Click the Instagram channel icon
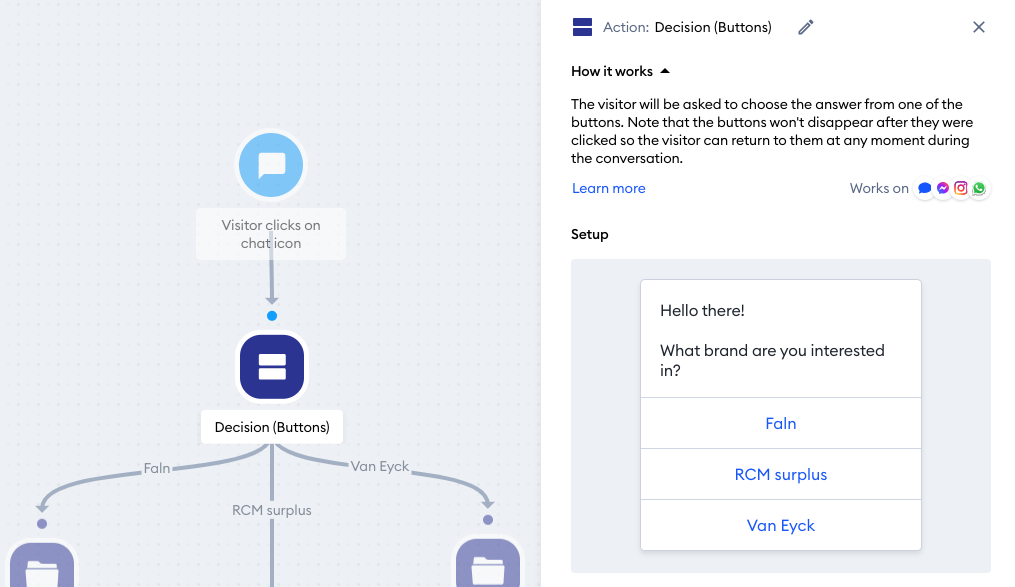 [961, 188]
